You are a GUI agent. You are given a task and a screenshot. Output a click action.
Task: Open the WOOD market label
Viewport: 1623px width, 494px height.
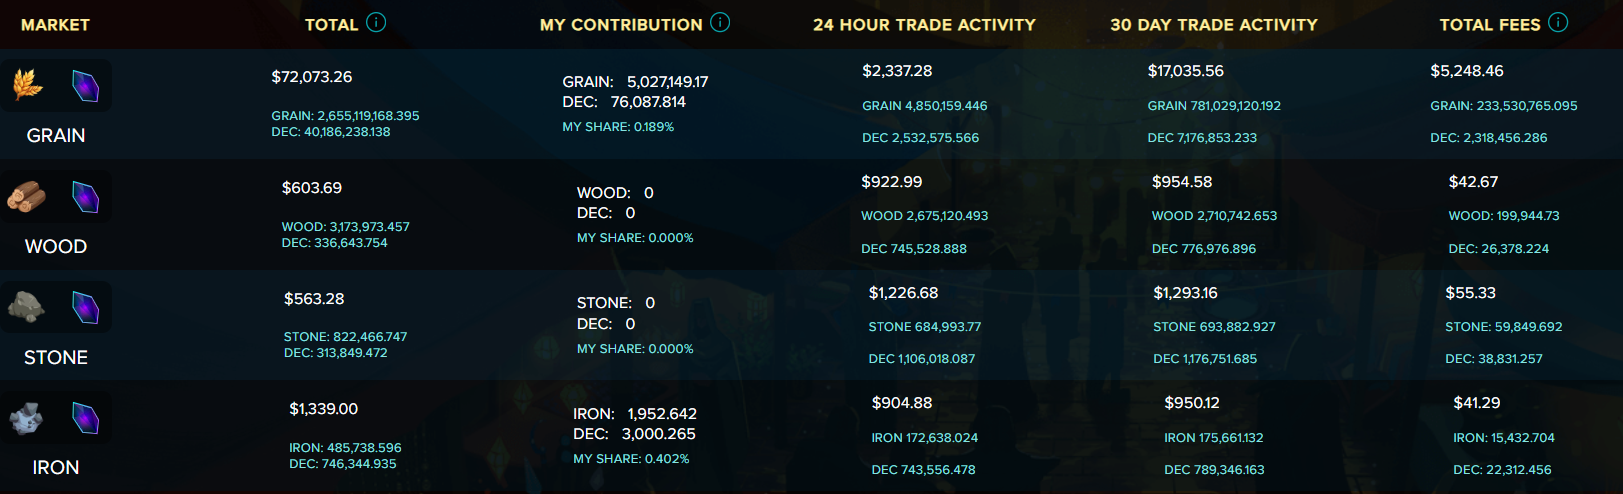coord(56,246)
